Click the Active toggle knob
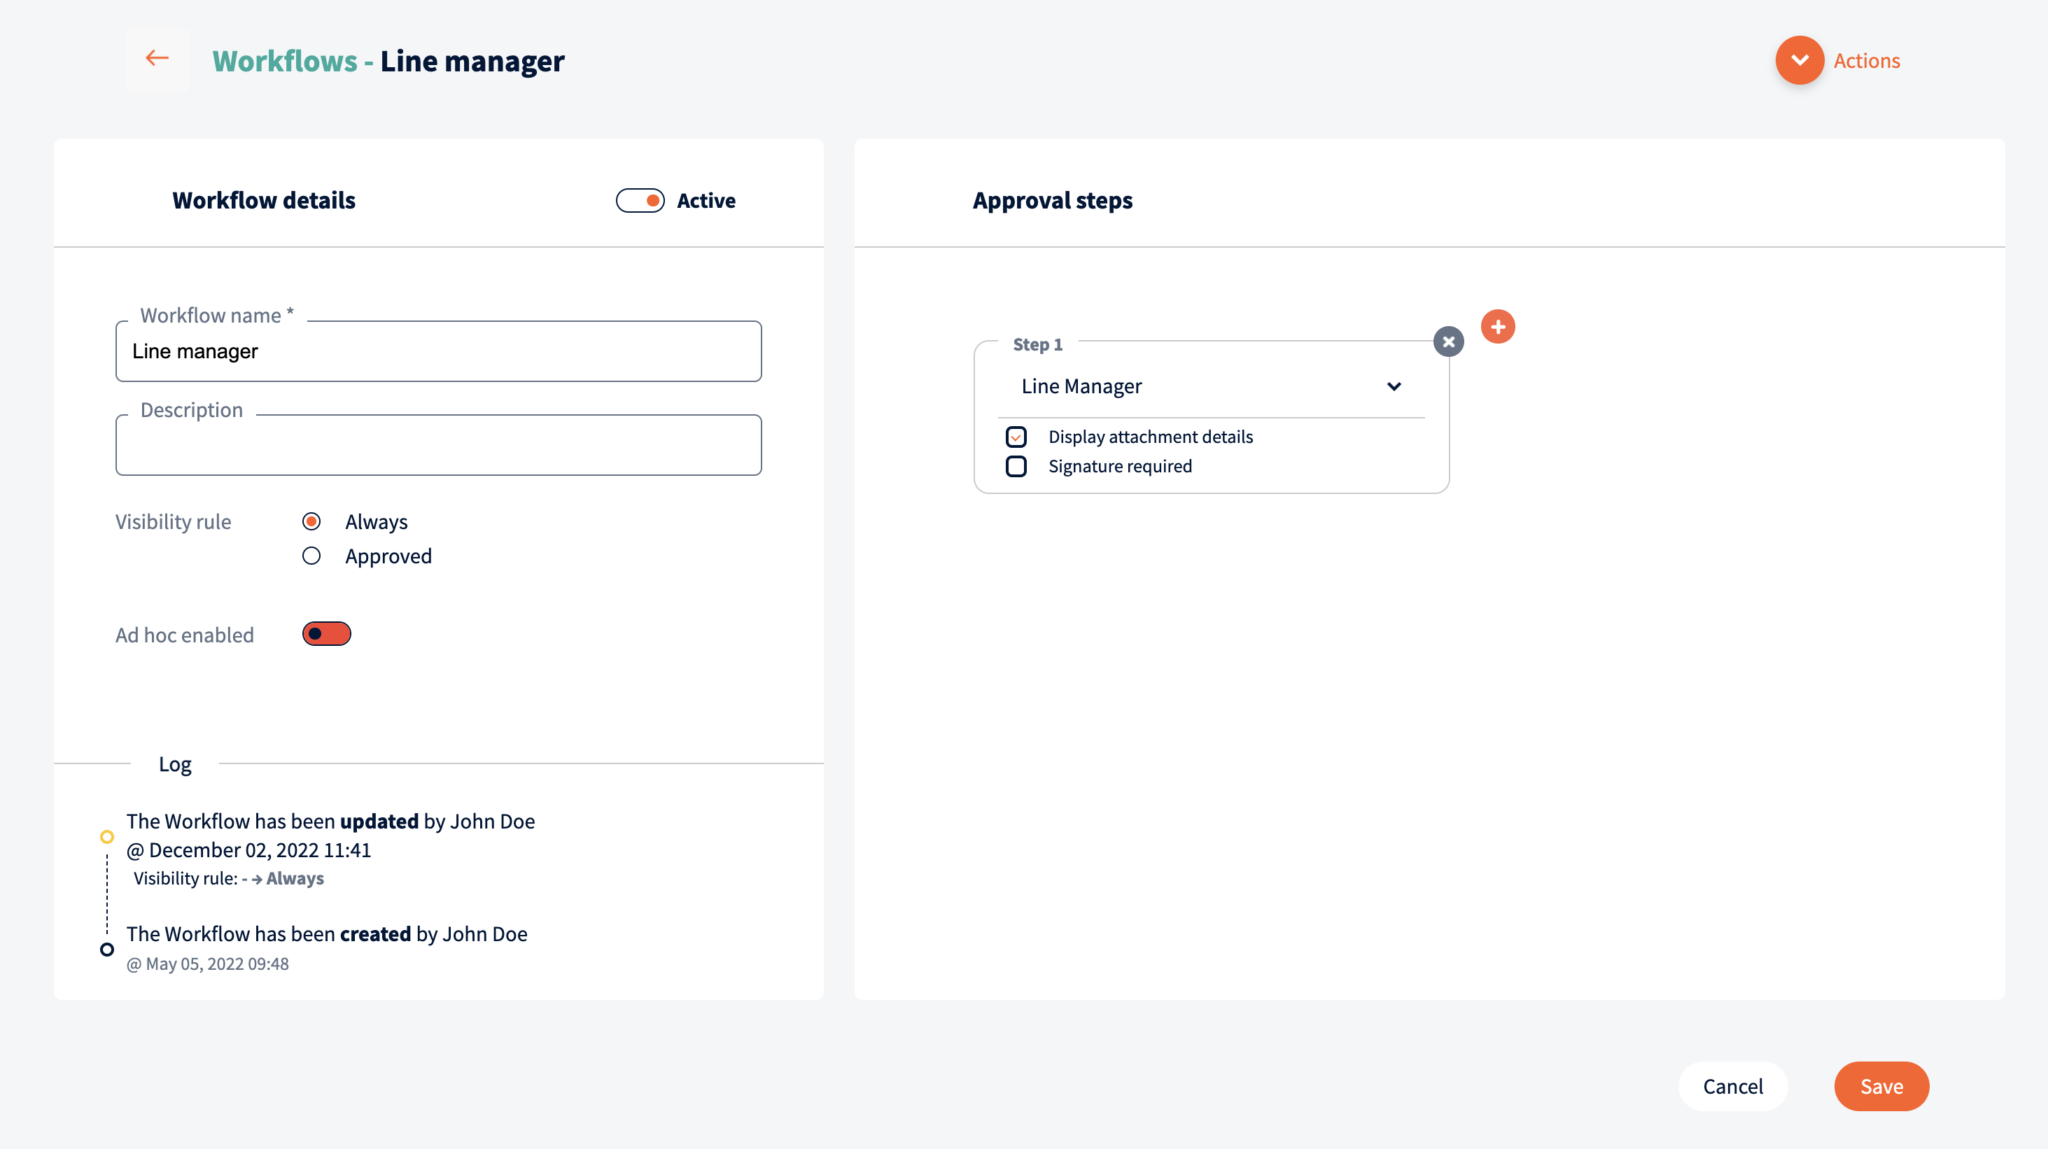Viewport: 2048px width, 1149px height. [x=653, y=200]
